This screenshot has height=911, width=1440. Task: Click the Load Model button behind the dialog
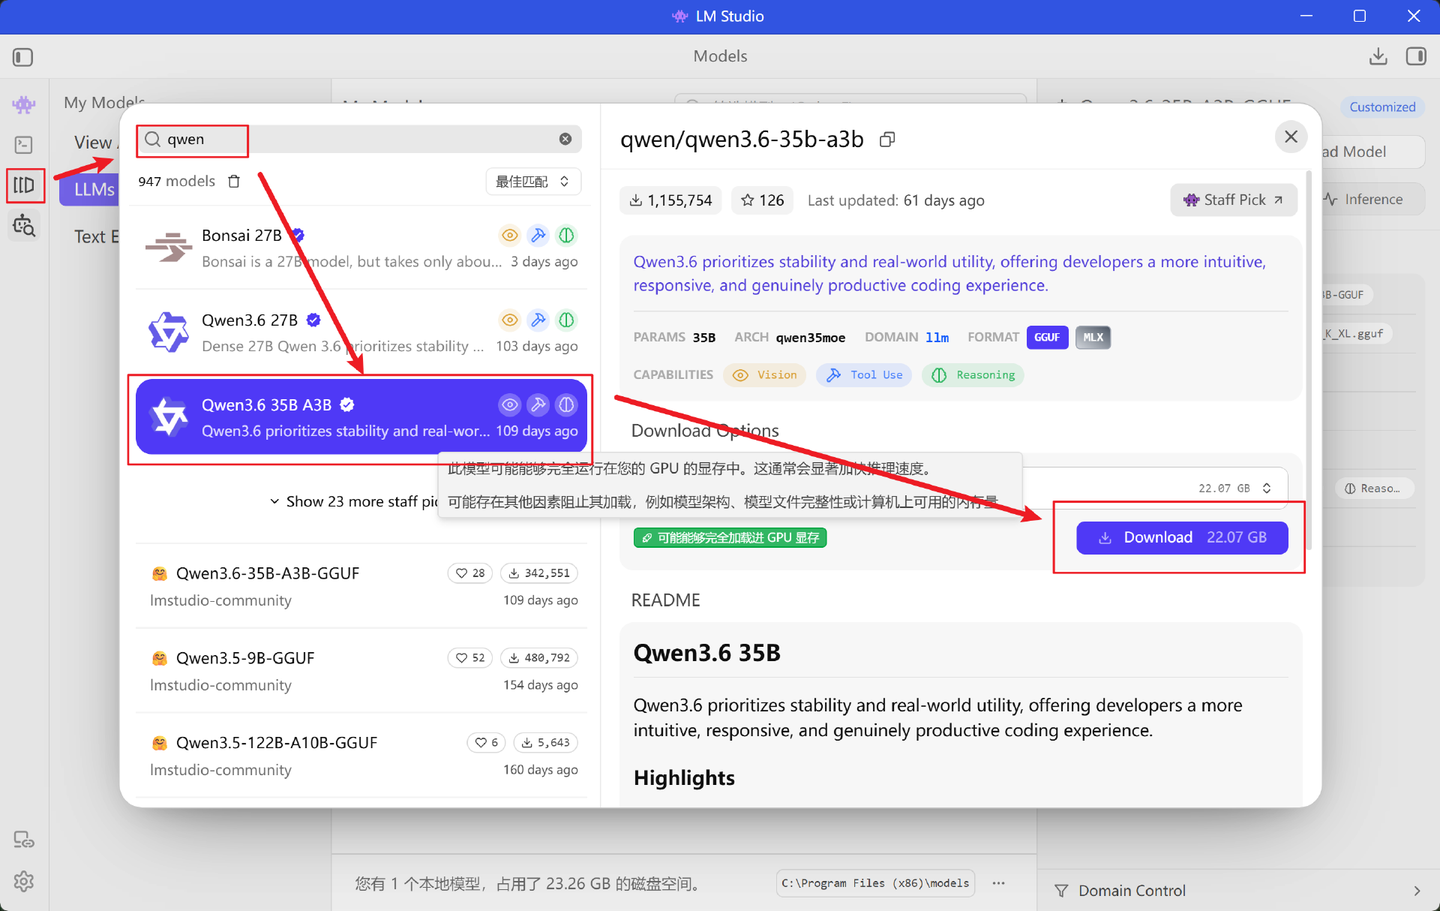1372,151
